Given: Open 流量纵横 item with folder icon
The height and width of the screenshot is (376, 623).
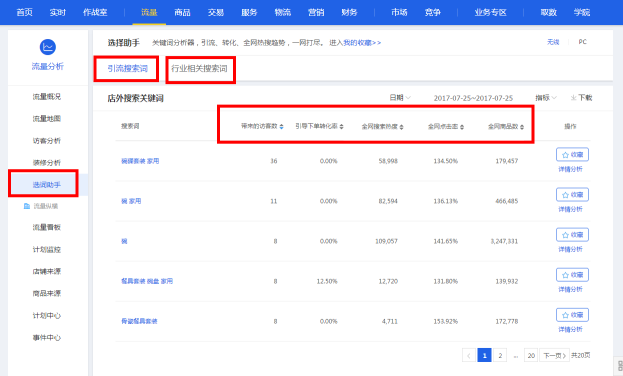Looking at the screenshot, I should tap(41, 206).
